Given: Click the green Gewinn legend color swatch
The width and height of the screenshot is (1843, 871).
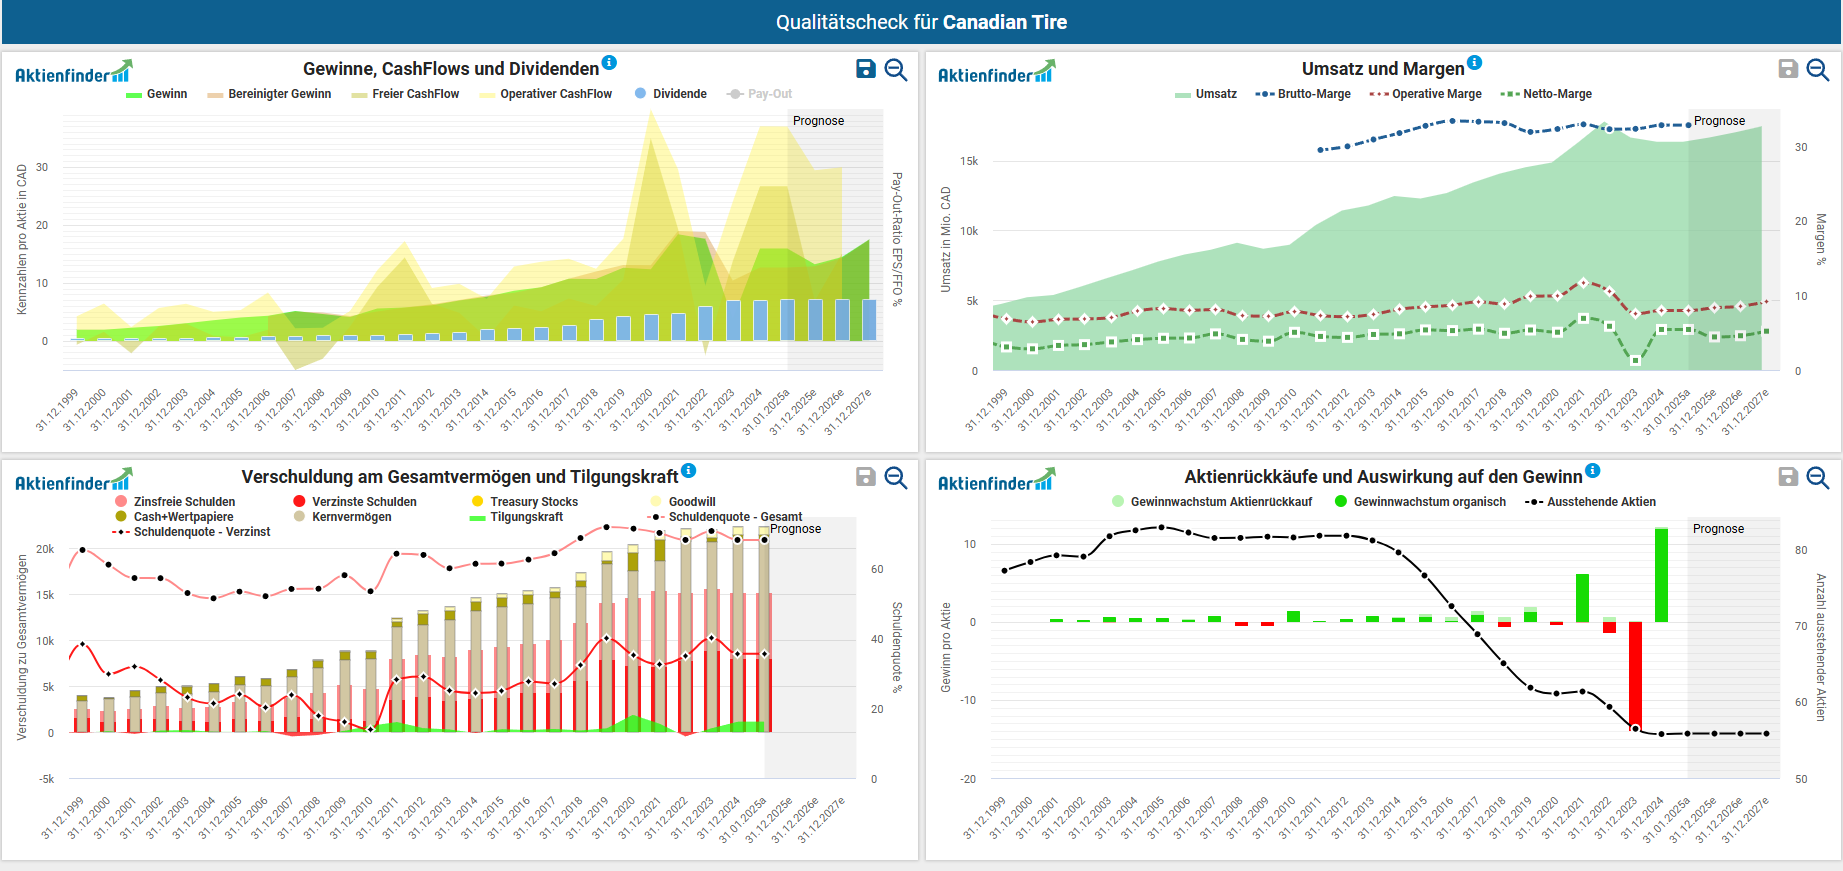Looking at the screenshot, I should pos(134,95).
